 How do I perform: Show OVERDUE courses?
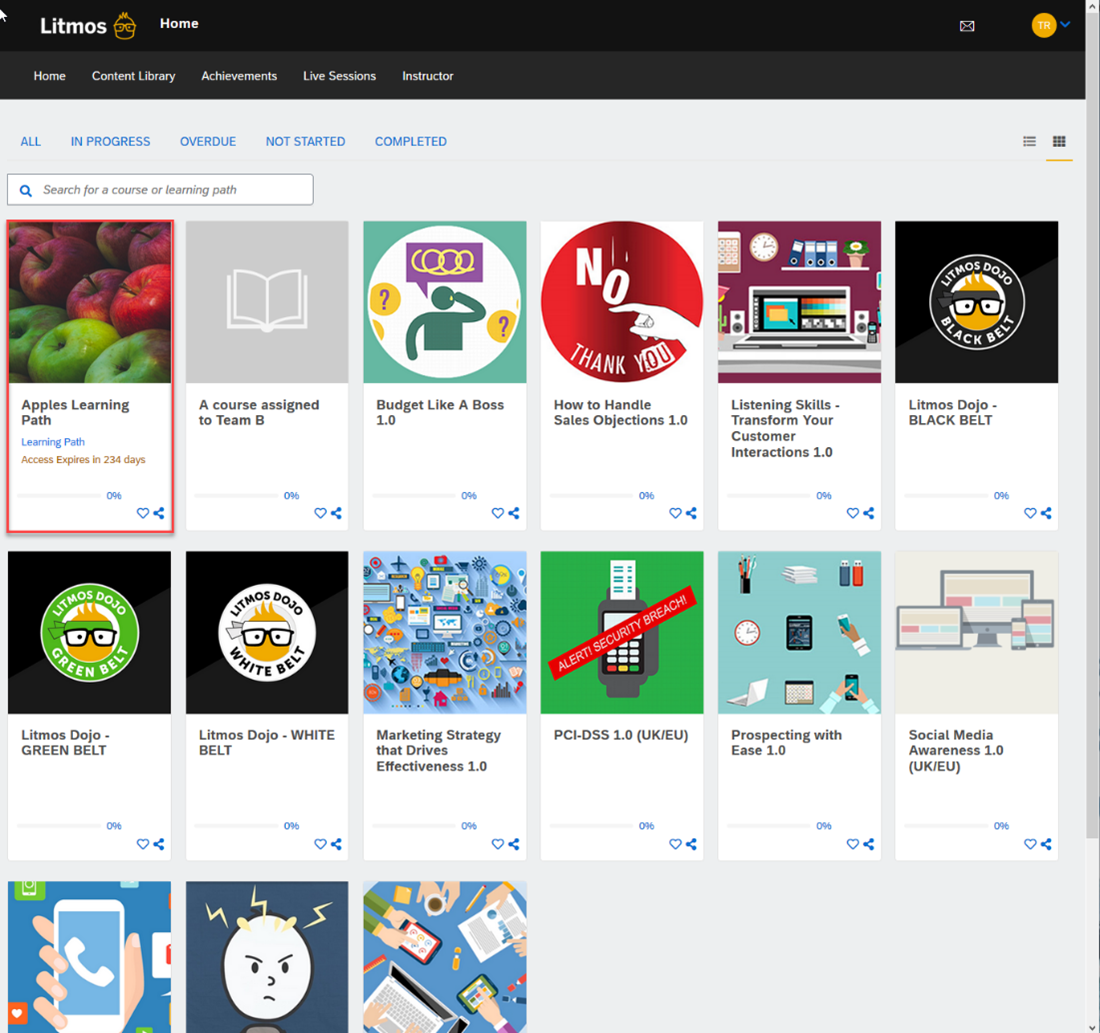click(208, 142)
